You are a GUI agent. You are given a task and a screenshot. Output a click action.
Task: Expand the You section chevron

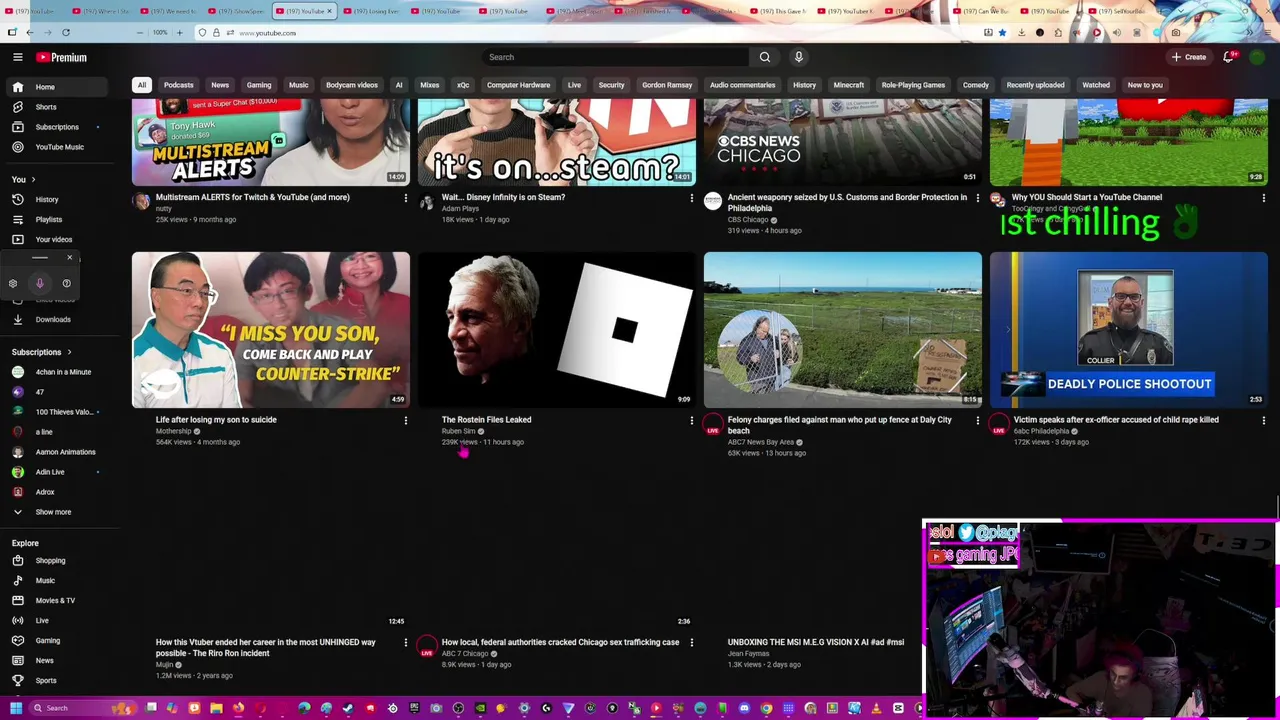click(x=33, y=179)
